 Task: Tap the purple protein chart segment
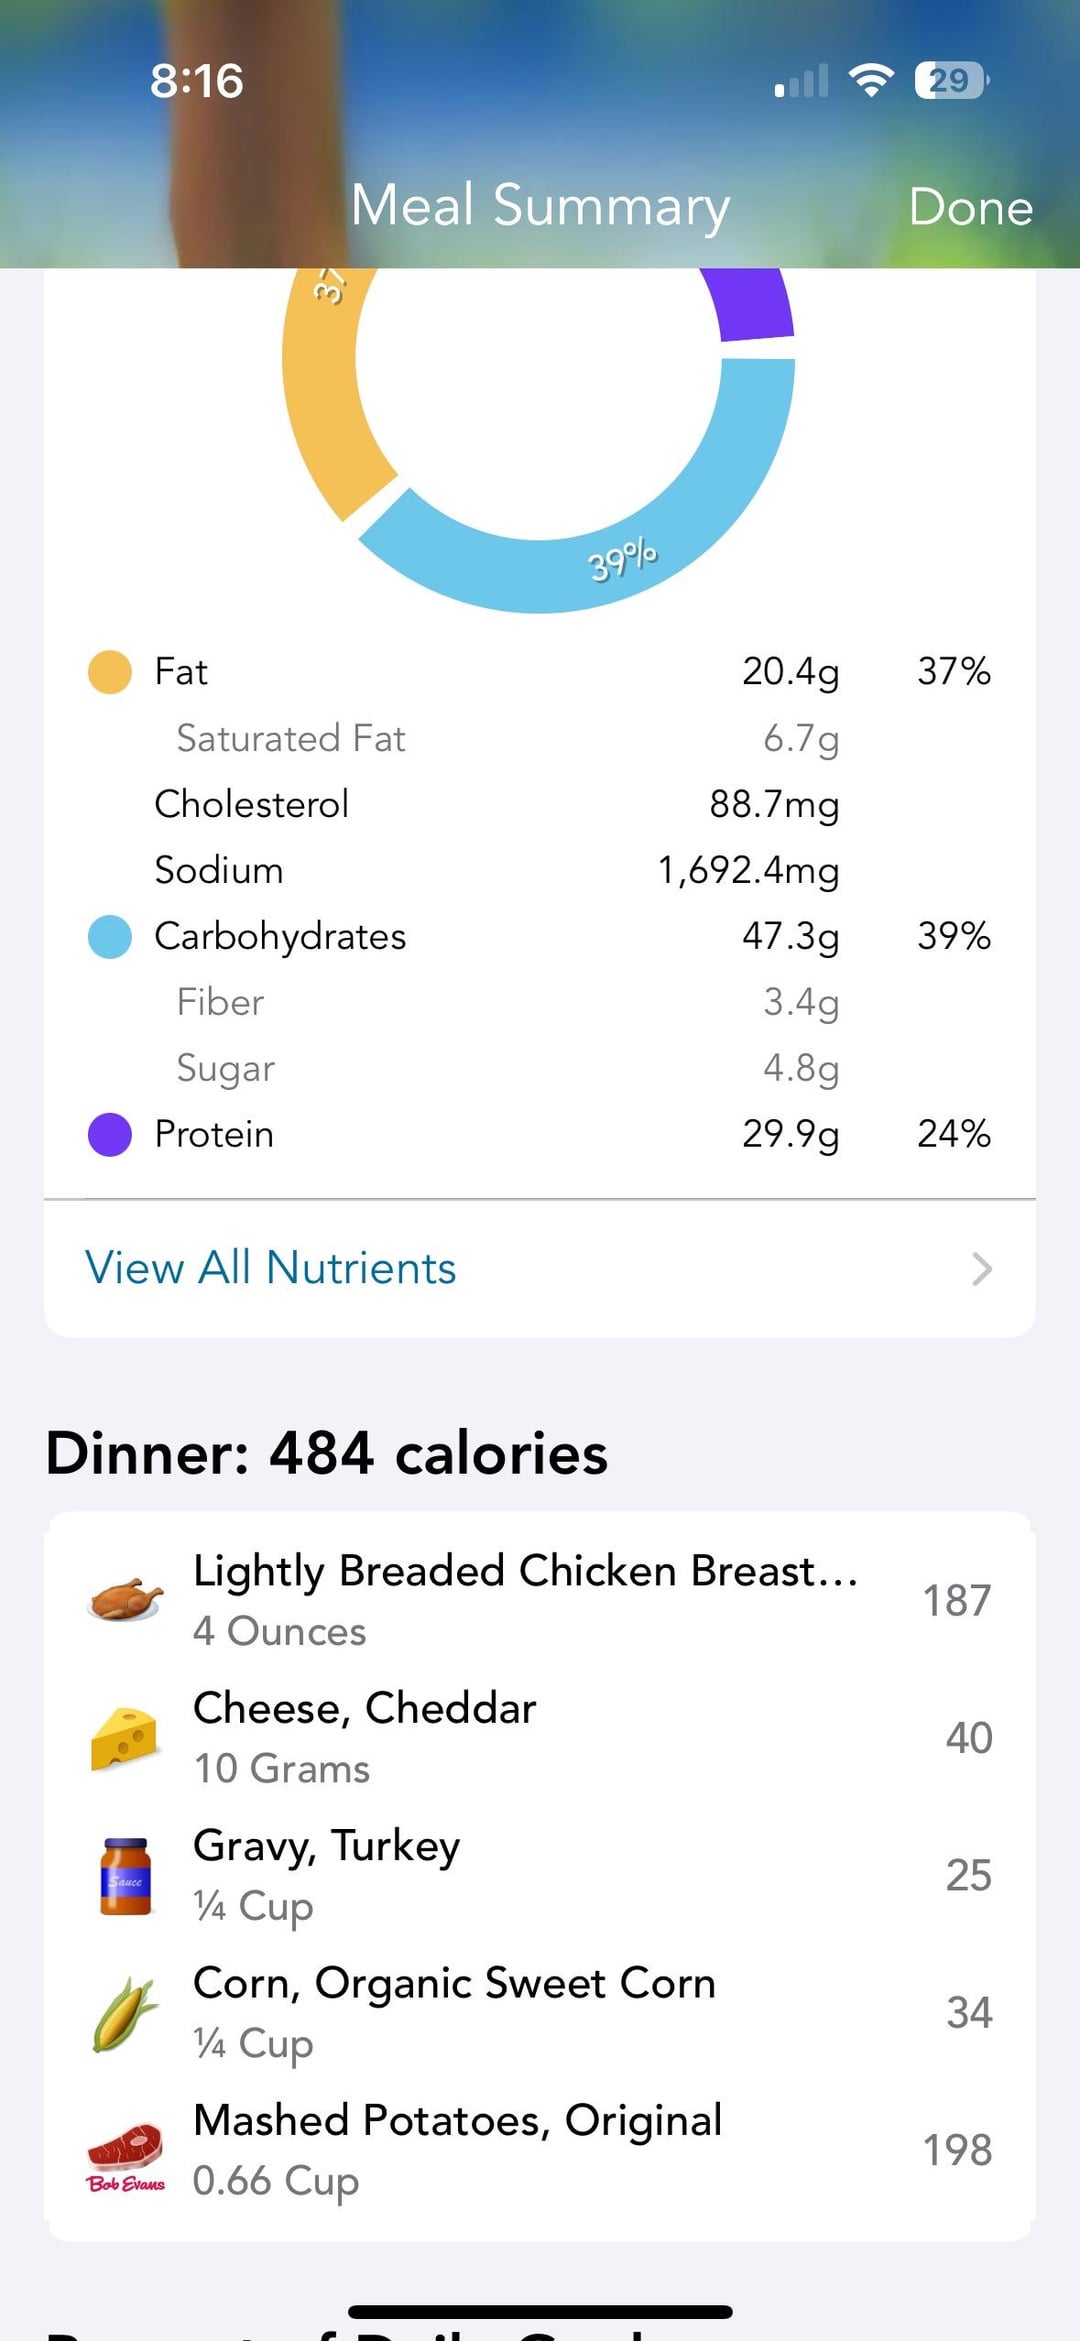pos(752,304)
